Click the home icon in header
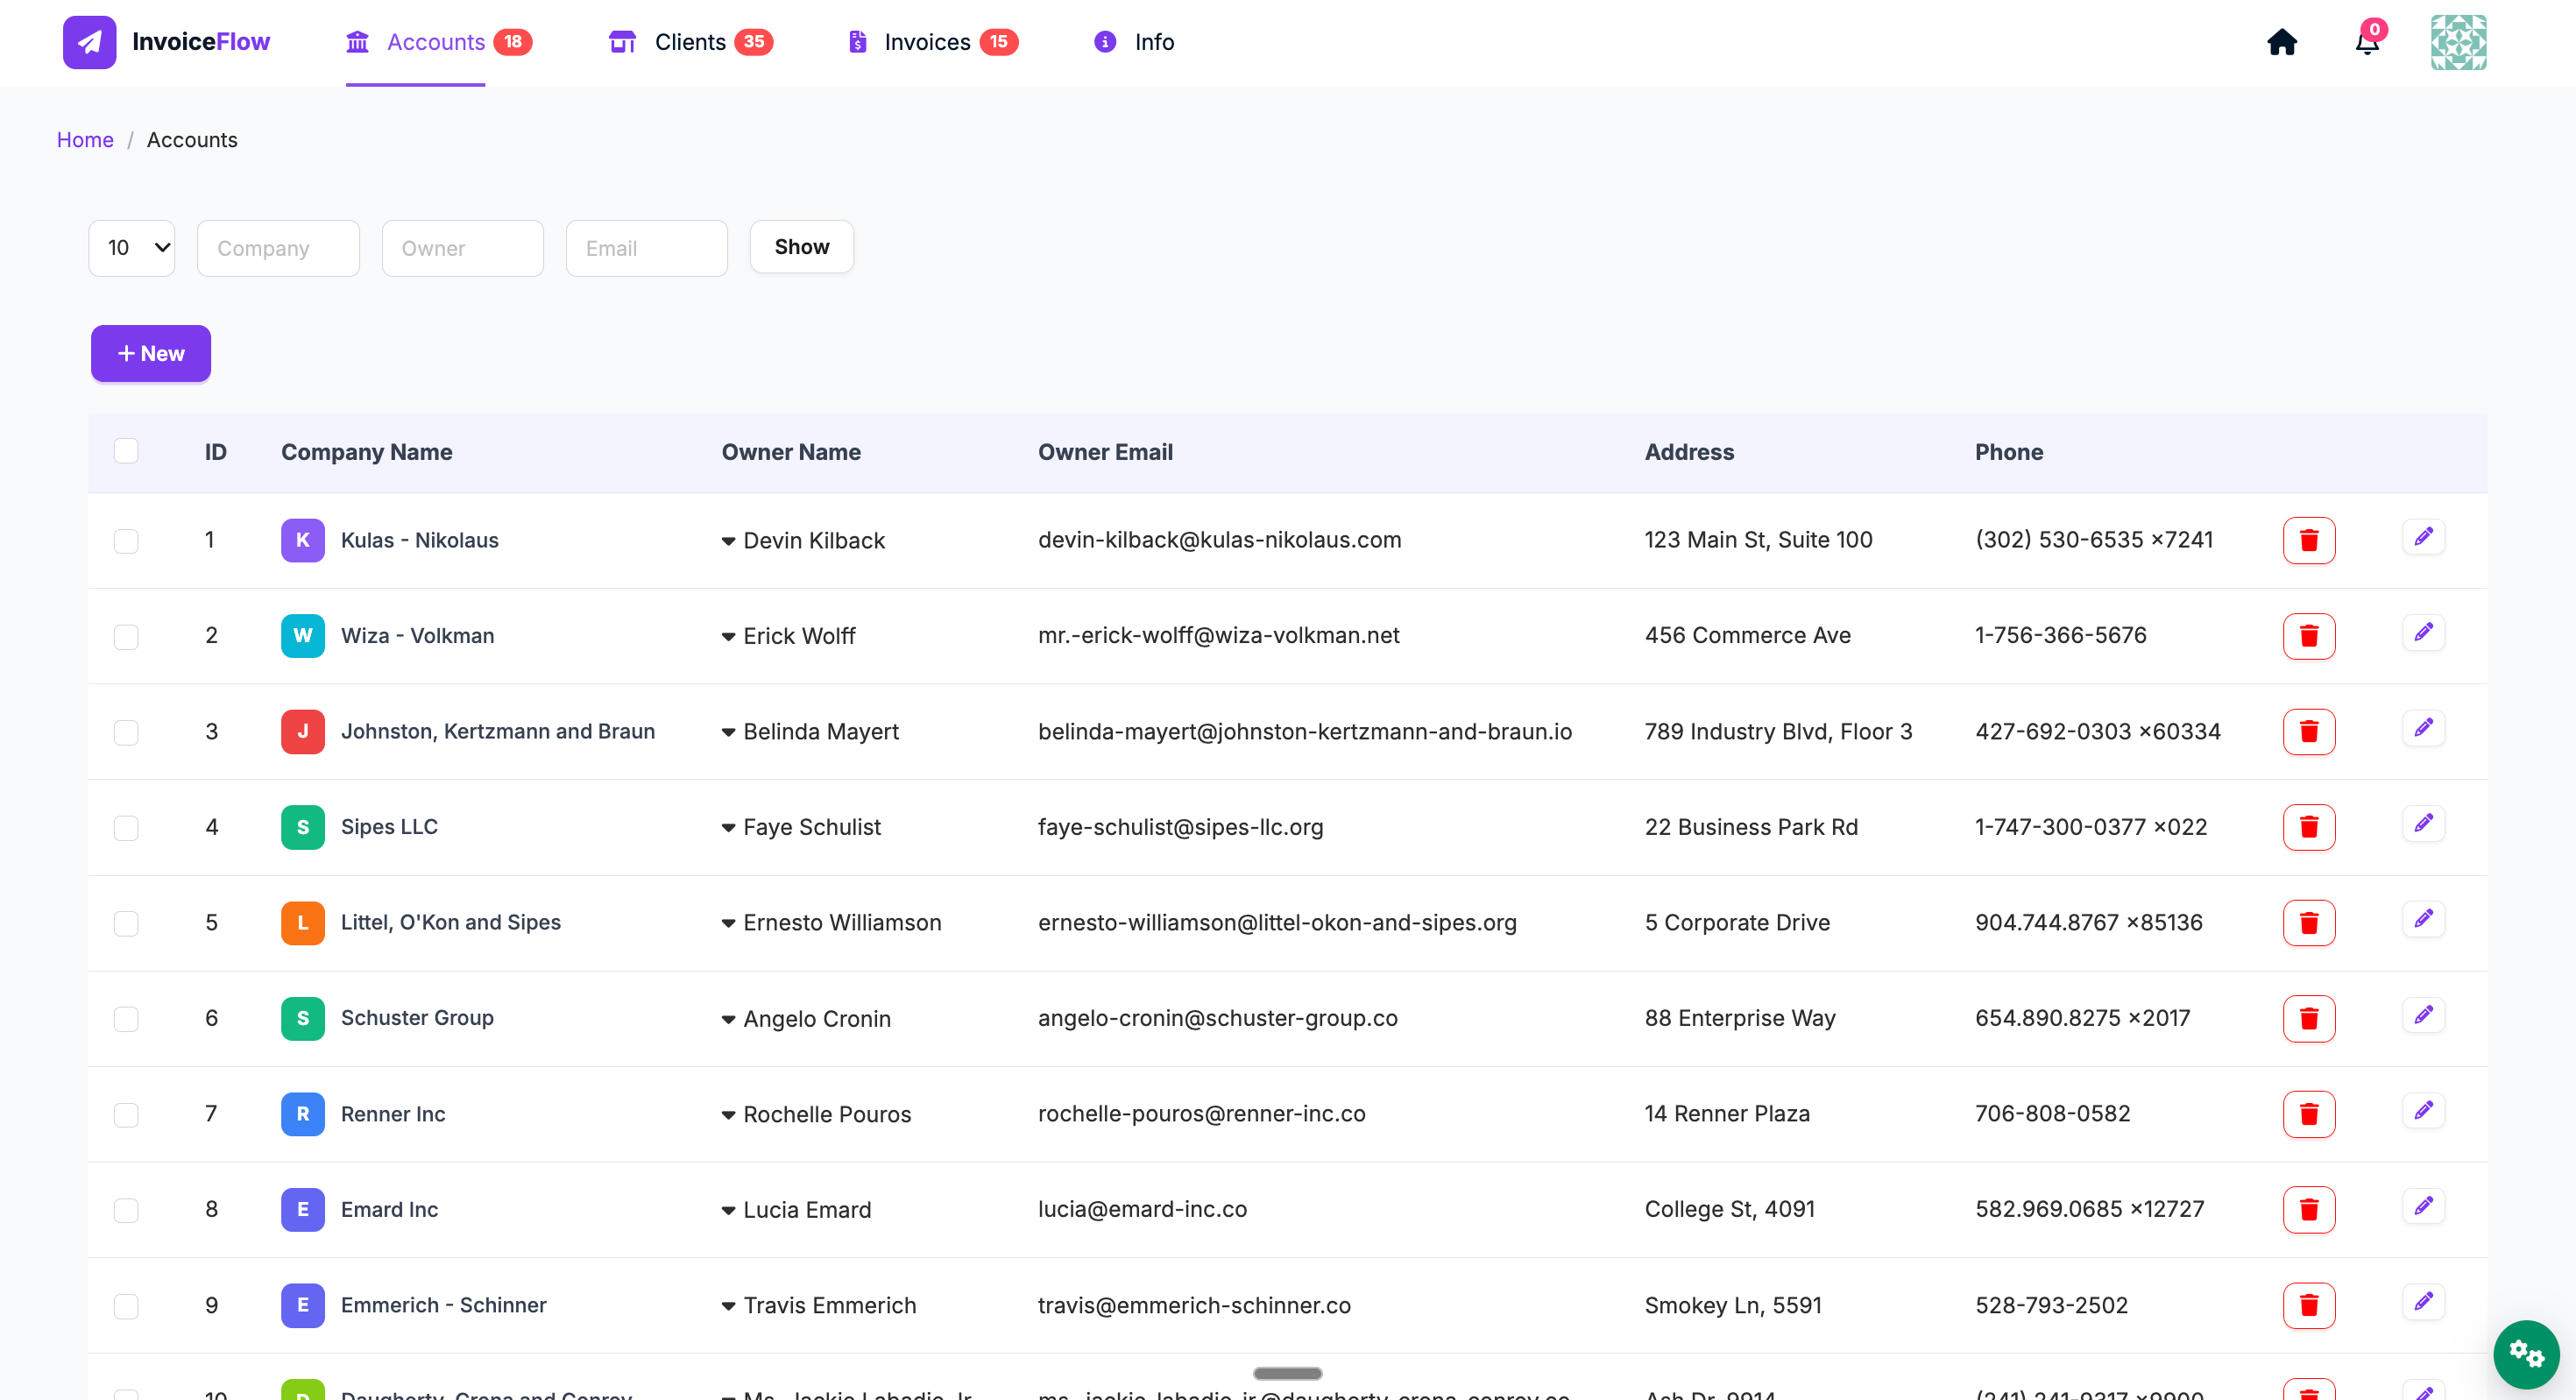Viewport: 2576px width, 1400px height. (x=2281, y=42)
